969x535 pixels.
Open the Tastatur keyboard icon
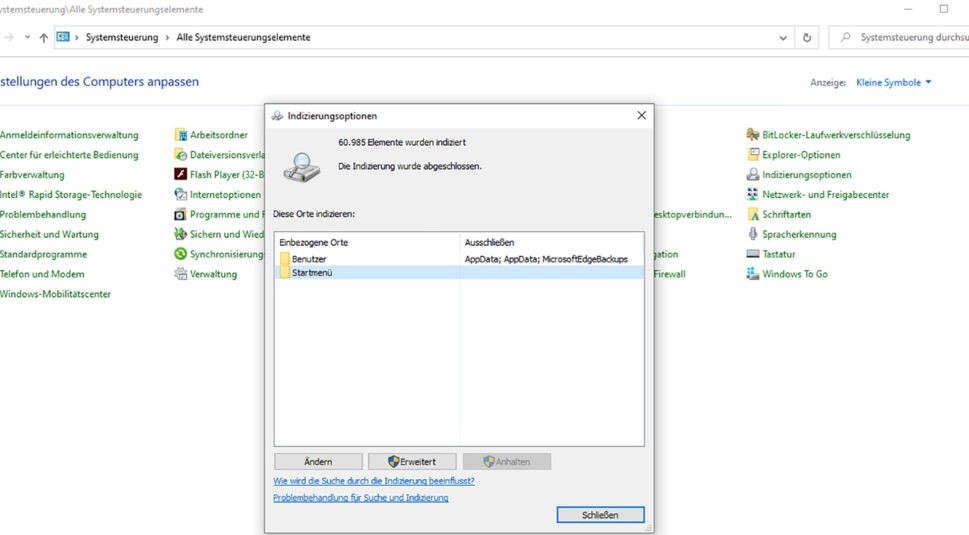pyautogui.click(x=753, y=254)
